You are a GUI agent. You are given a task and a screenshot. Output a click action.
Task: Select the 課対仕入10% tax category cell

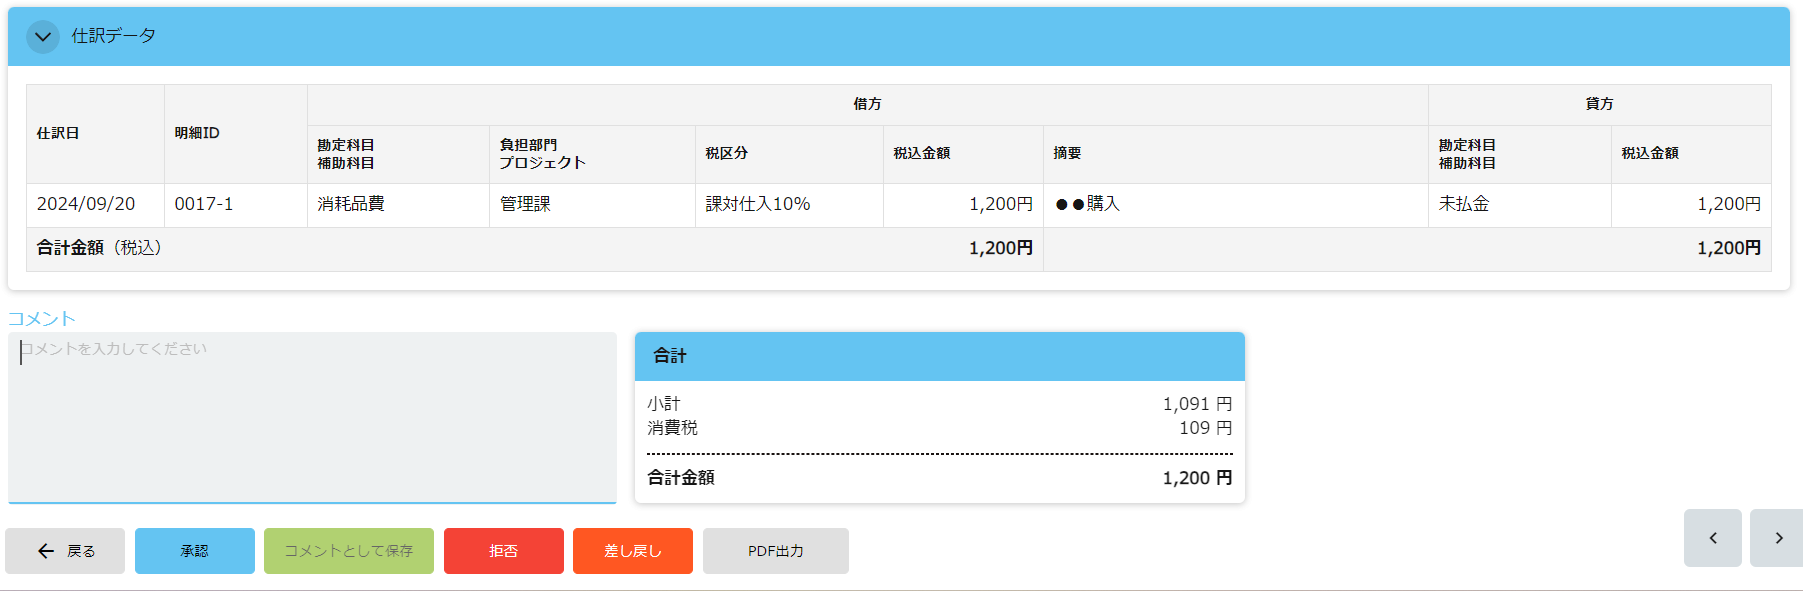coord(758,204)
